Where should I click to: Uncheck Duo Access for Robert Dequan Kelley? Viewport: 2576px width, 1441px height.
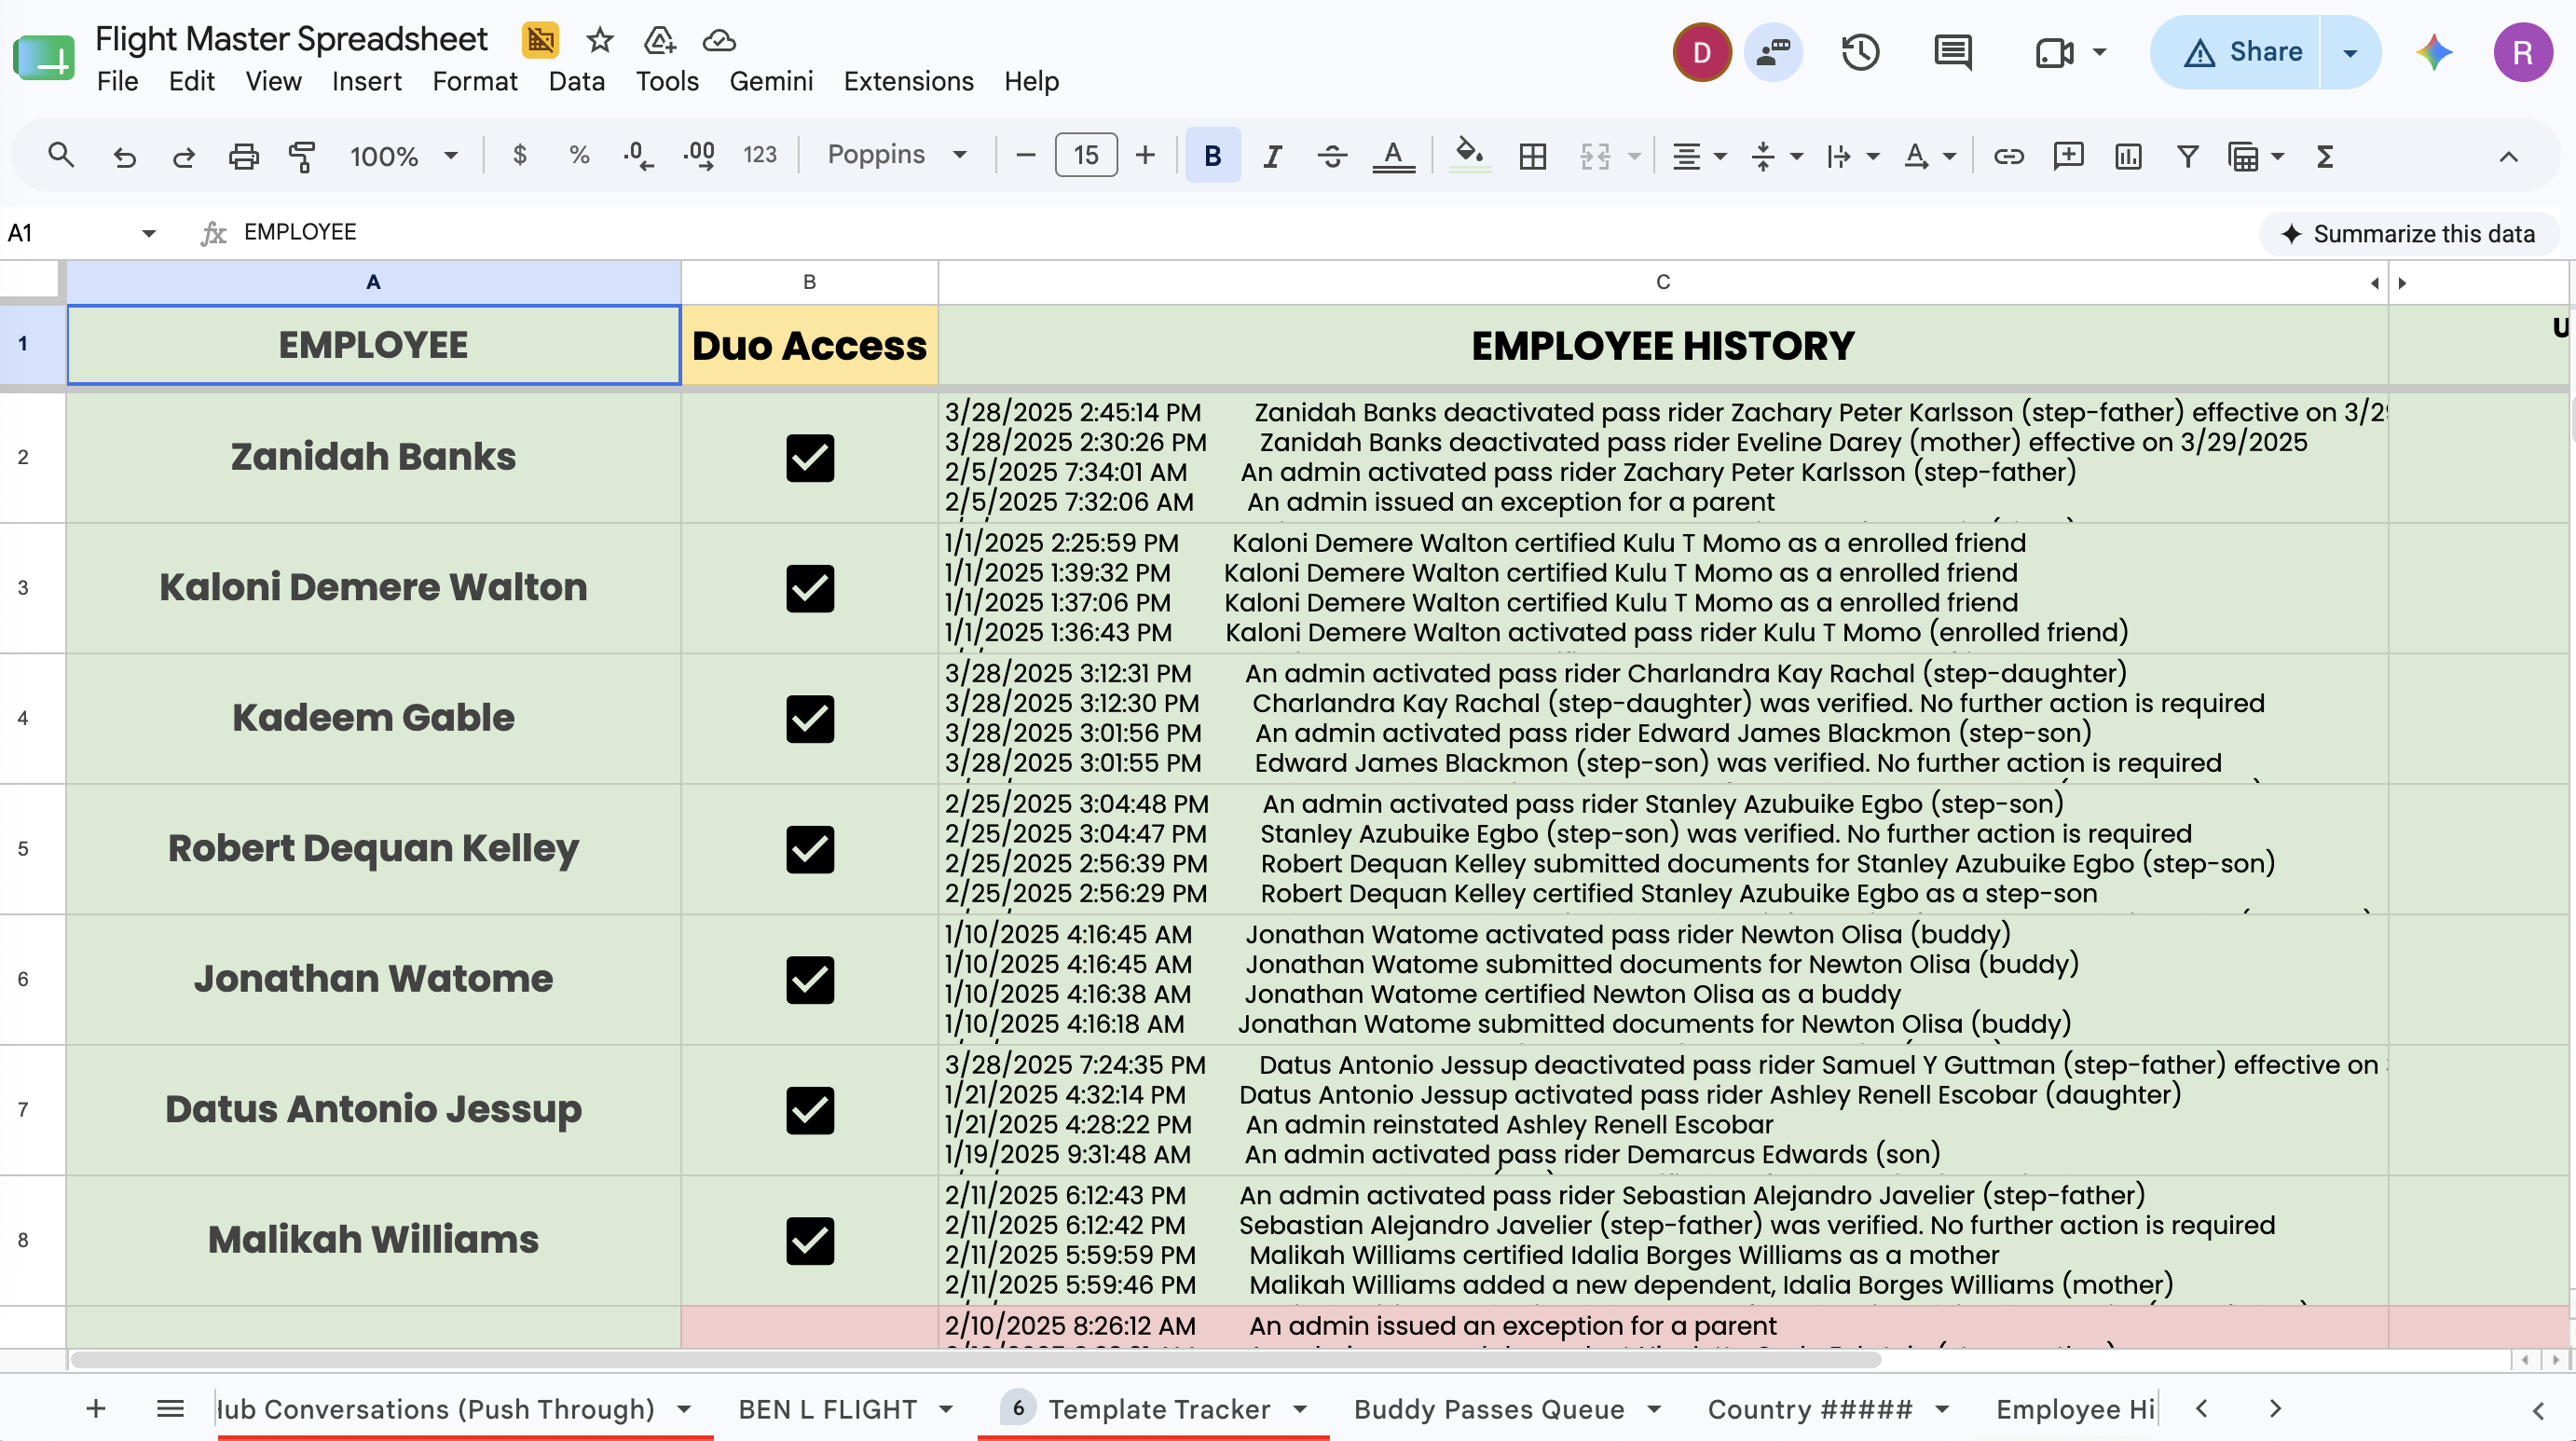(809, 849)
